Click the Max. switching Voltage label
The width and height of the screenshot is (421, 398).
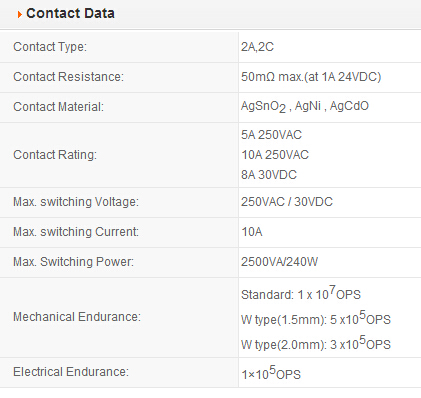pyautogui.click(x=76, y=202)
